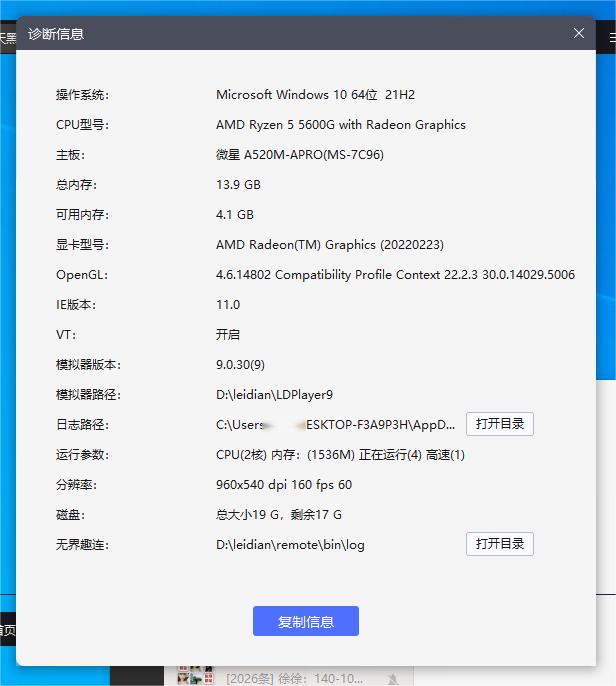Open the 无界趣连 log directory
This screenshot has width=616, height=686.
[499, 544]
